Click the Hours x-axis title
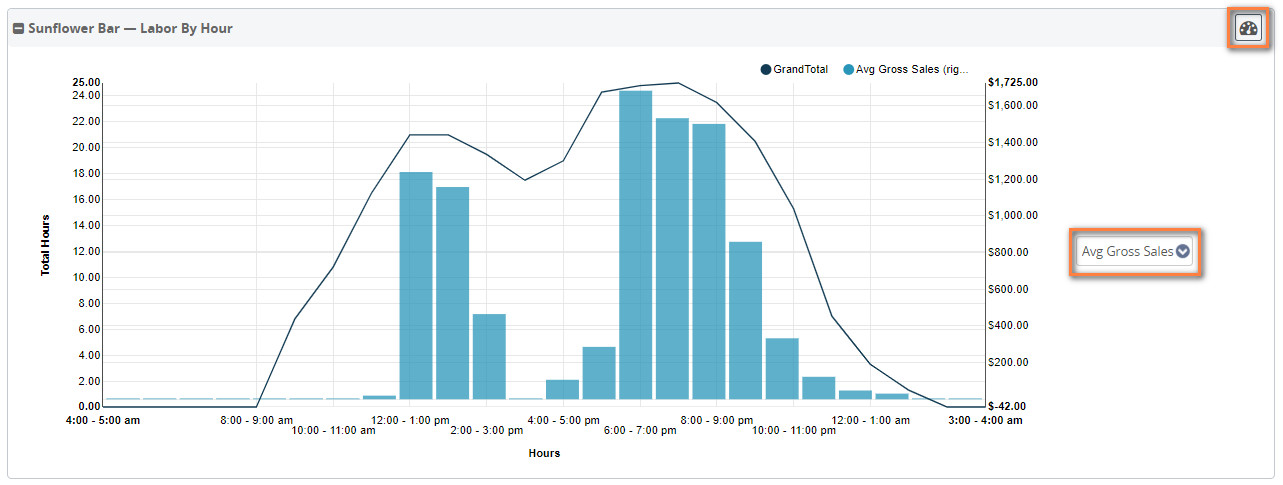This screenshot has height=485, width=1283. (544, 454)
